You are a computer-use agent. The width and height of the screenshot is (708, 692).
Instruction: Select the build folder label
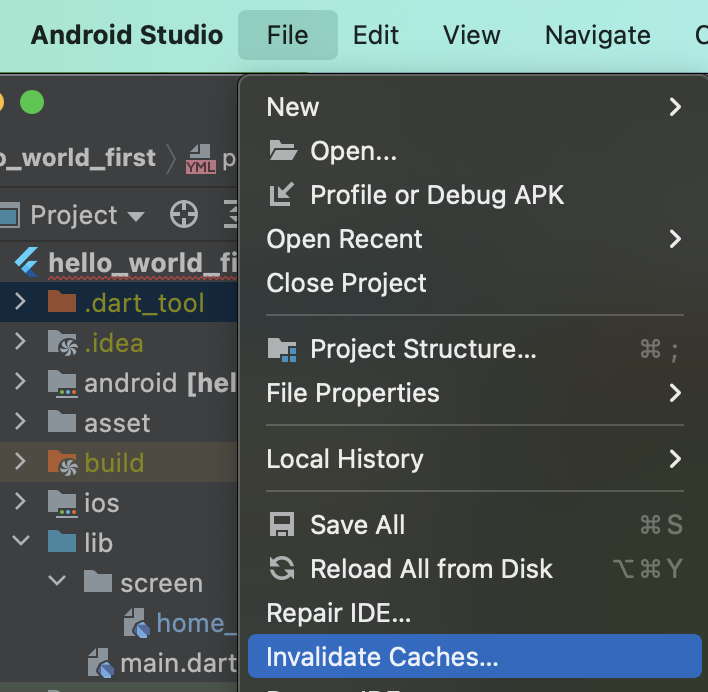tap(114, 463)
